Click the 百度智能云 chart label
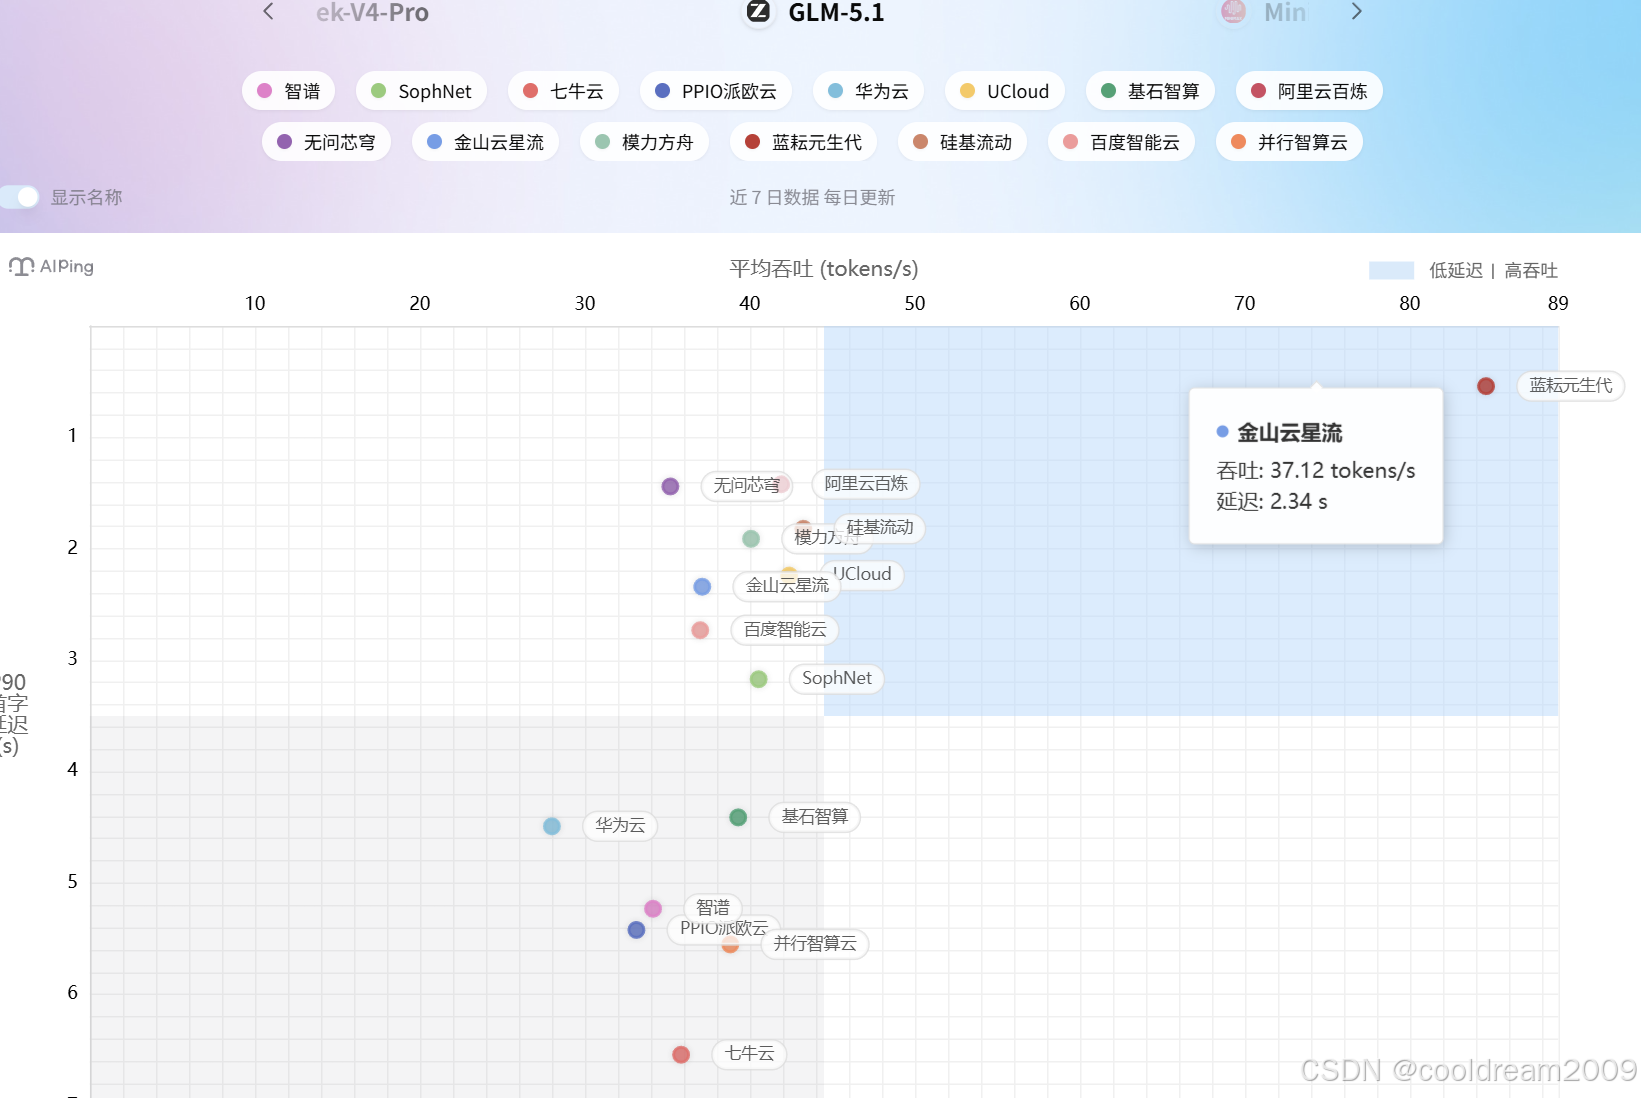 coord(785,629)
